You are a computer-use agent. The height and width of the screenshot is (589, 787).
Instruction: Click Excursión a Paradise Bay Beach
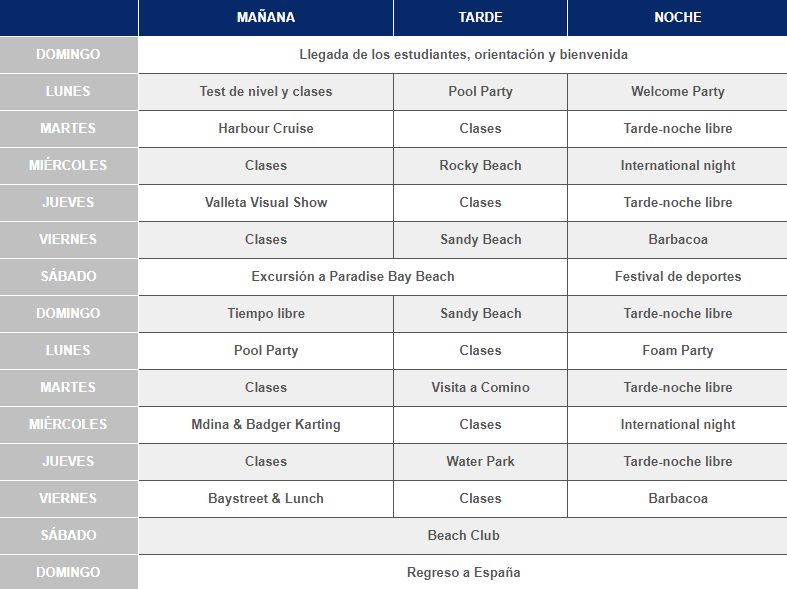[x=353, y=276]
